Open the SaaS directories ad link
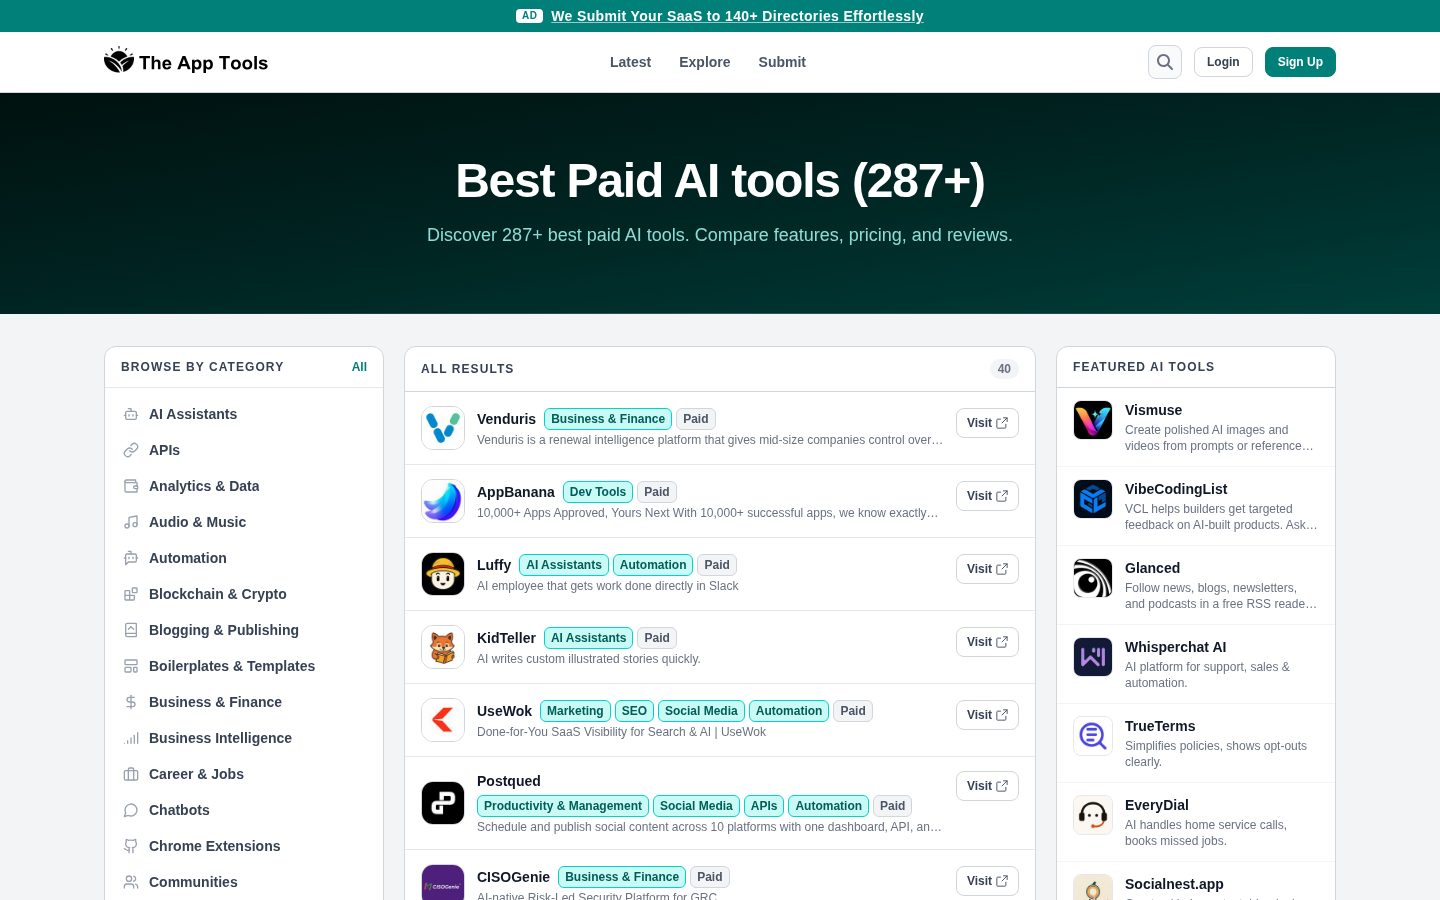Viewport: 1440px width, 900px height. click(737, 16)
